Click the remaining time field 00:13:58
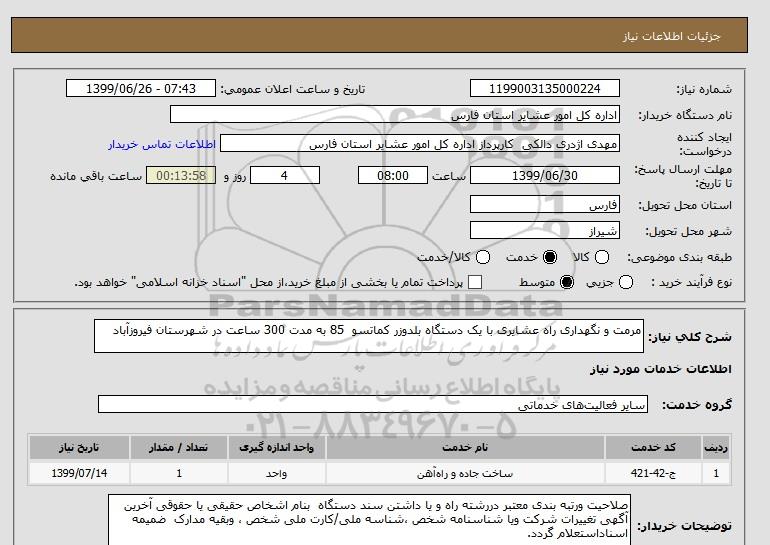 (181, 175)
